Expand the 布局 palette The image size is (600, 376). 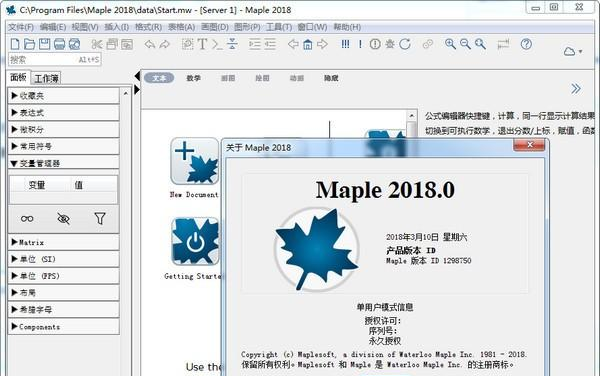coord(64,293)
